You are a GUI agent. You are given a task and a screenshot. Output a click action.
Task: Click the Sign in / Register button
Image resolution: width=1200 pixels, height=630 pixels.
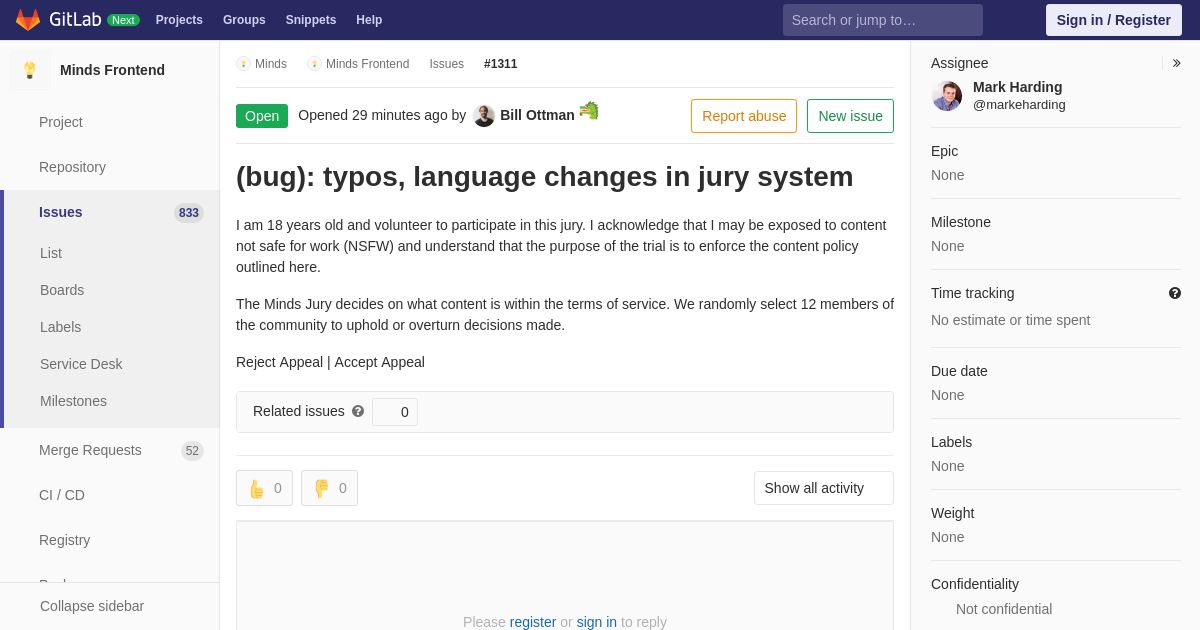(1114, 20)
